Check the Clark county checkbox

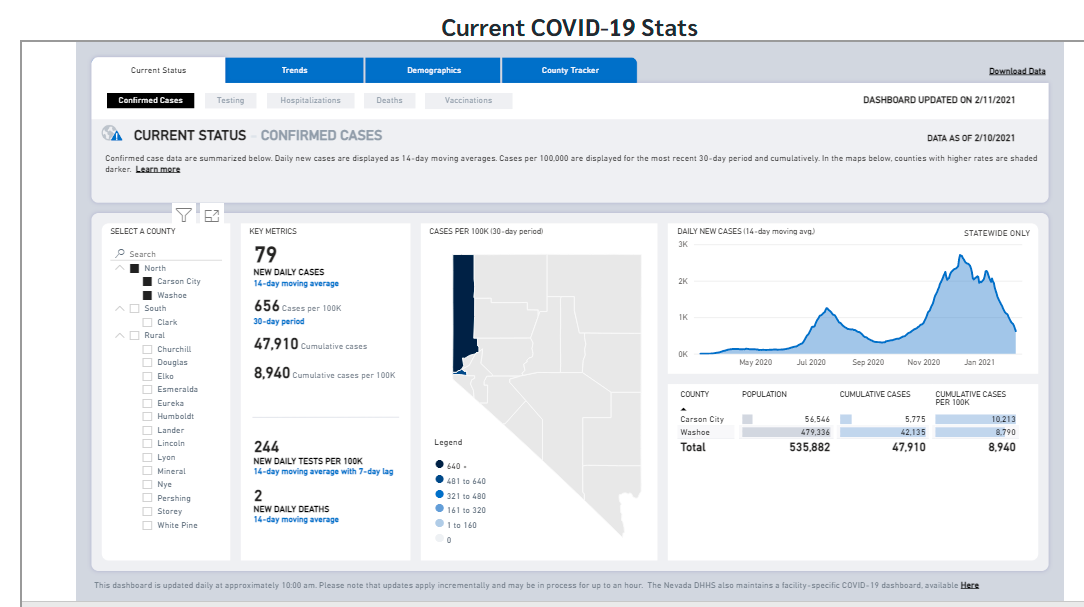click(x=148, y=323)
